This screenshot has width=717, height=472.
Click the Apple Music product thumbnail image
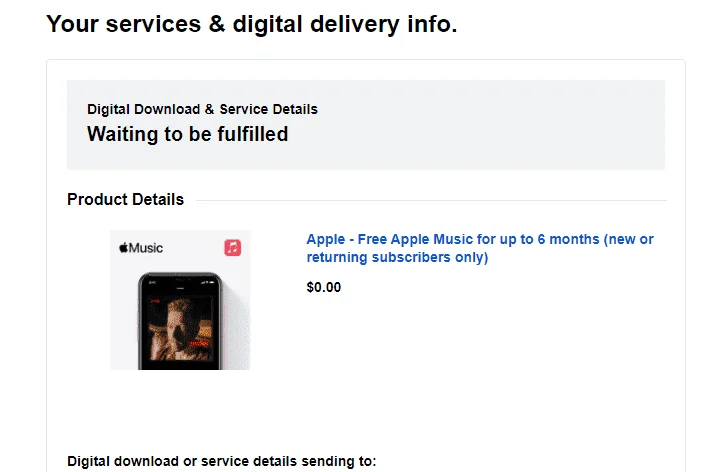tap(180, 300)
